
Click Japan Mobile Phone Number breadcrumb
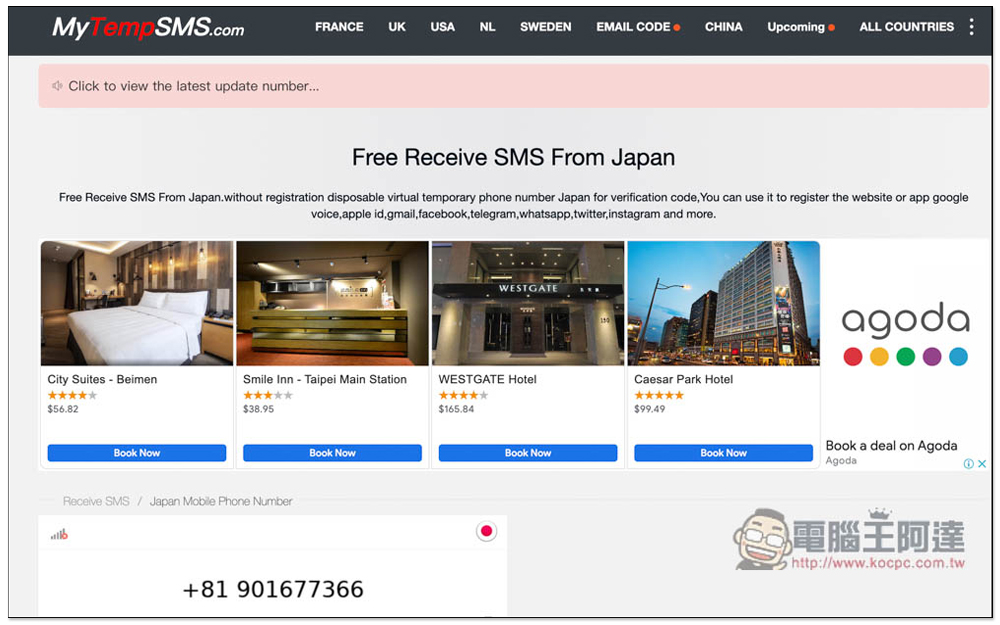pos(221,501)
